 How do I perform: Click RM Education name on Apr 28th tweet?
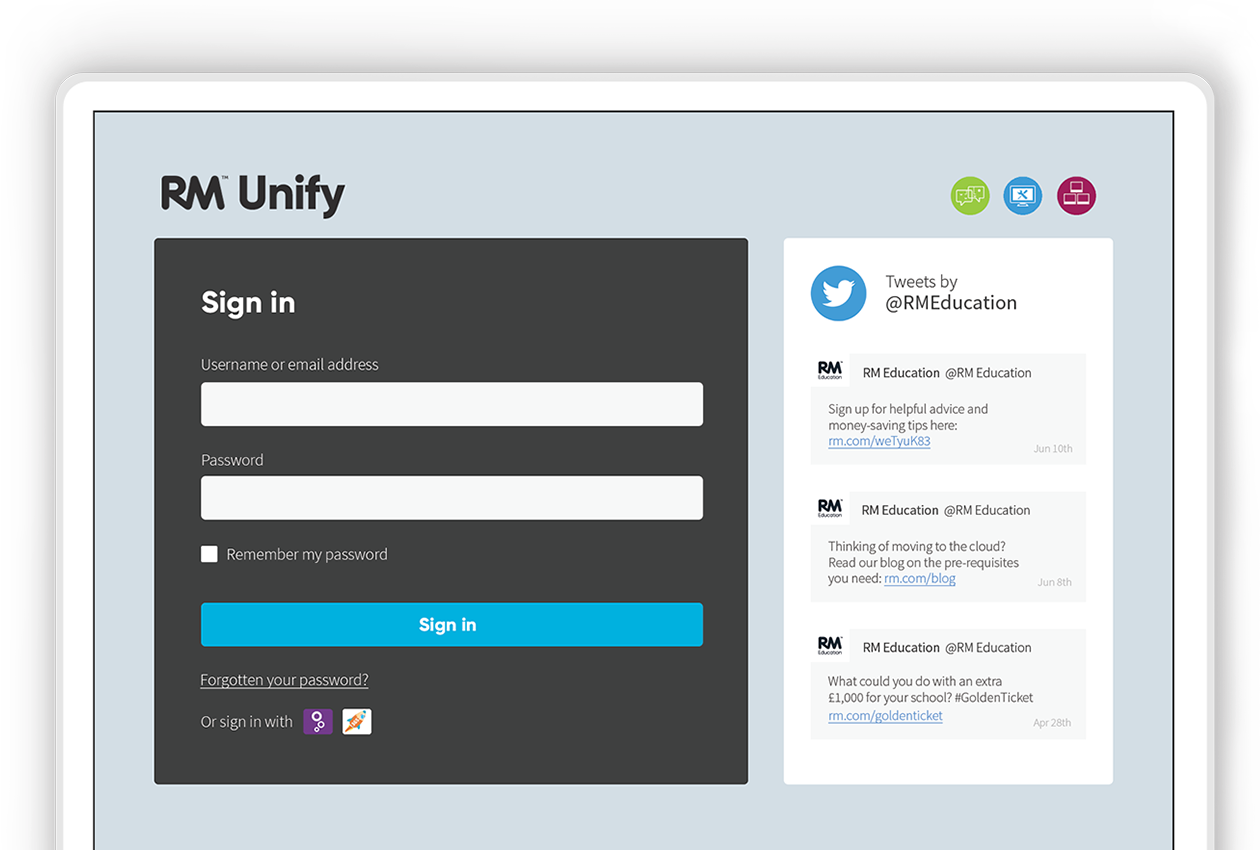point(901,647)
